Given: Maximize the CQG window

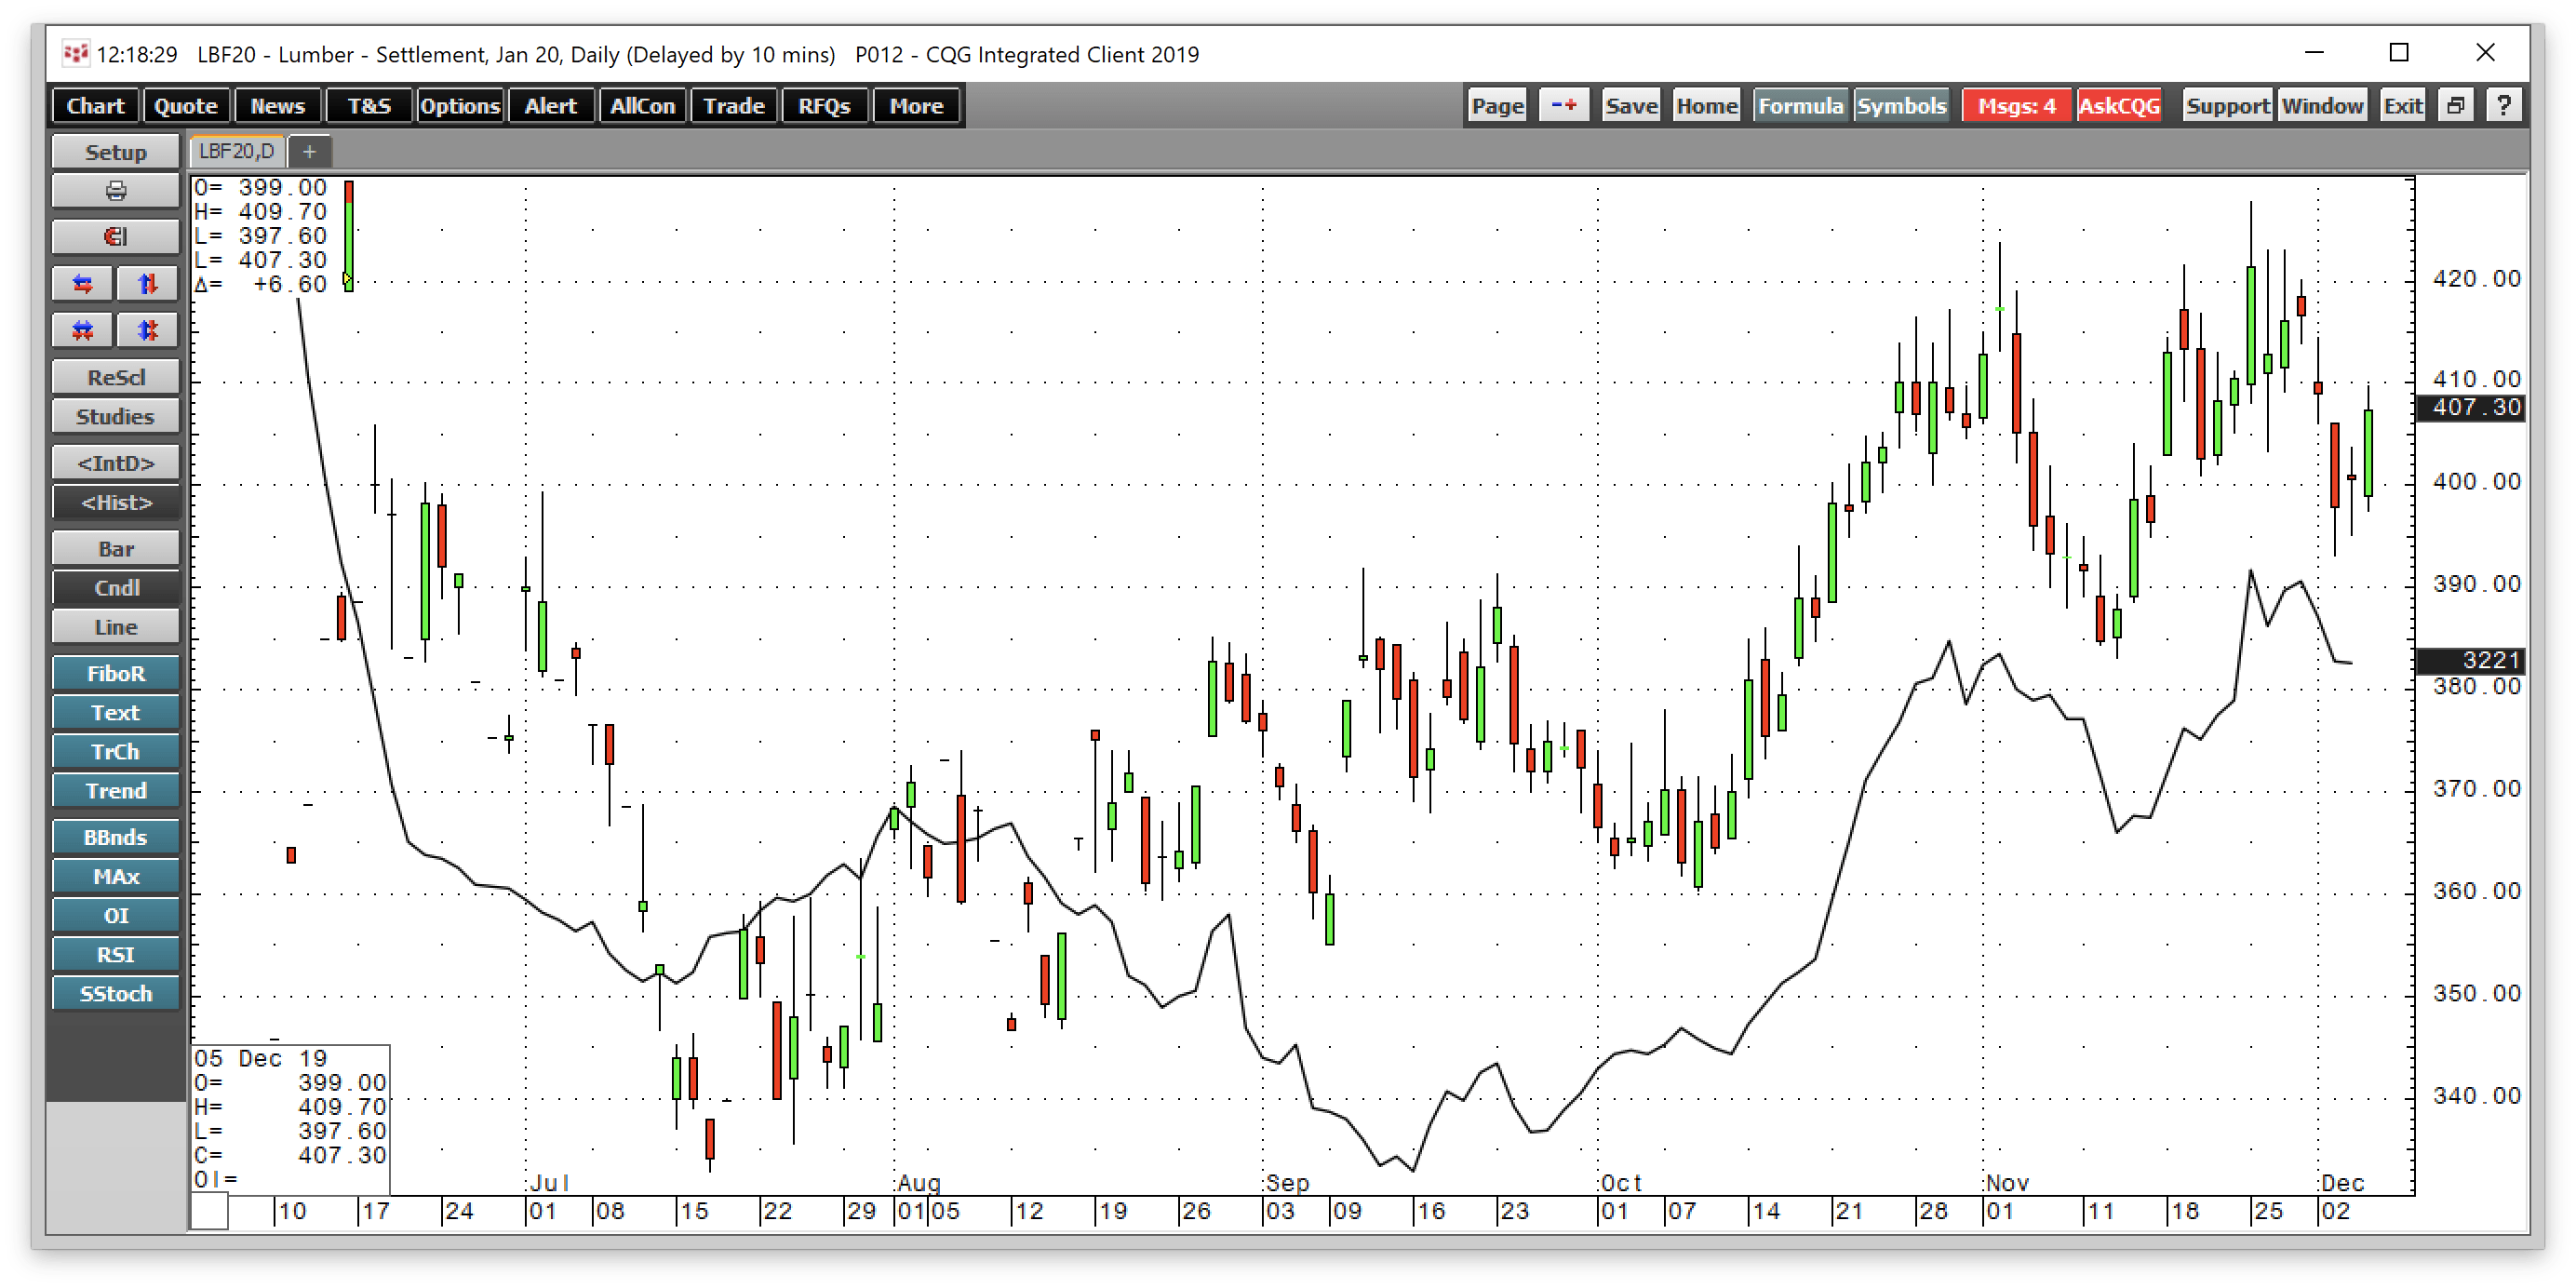Looking at the screenshot, I should (2399, 53).
